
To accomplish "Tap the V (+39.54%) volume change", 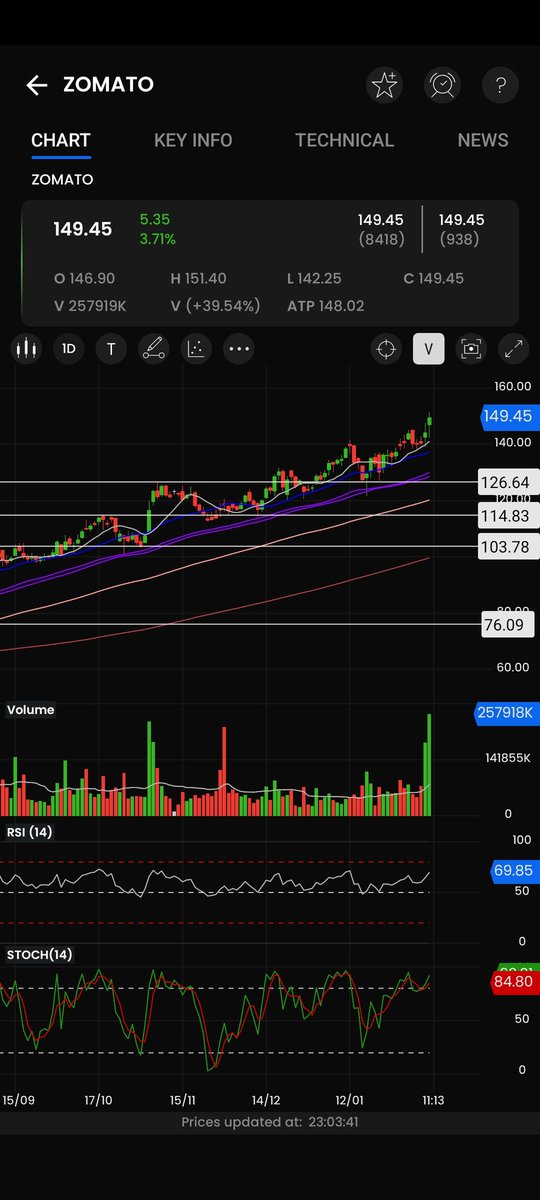I will pyautogui.click(x=215, y=305).
